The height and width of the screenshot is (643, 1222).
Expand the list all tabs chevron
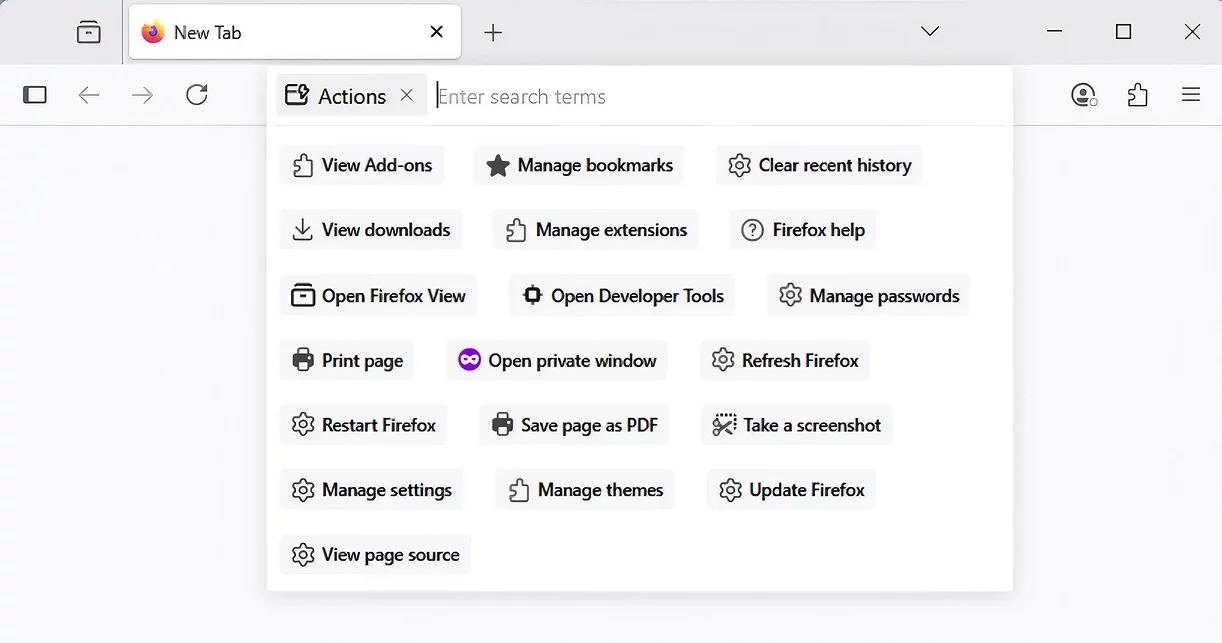(930, 32)
